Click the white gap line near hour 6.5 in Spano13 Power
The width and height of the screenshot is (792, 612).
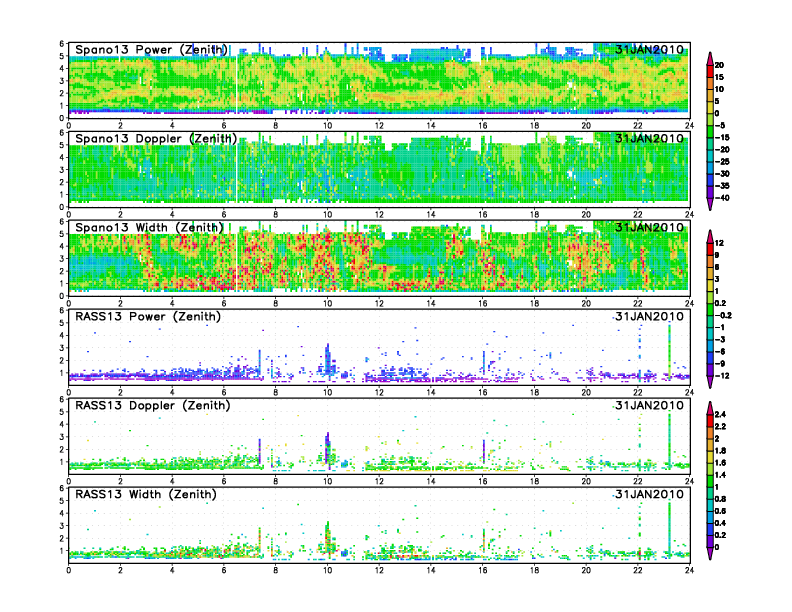pos(237,83)
